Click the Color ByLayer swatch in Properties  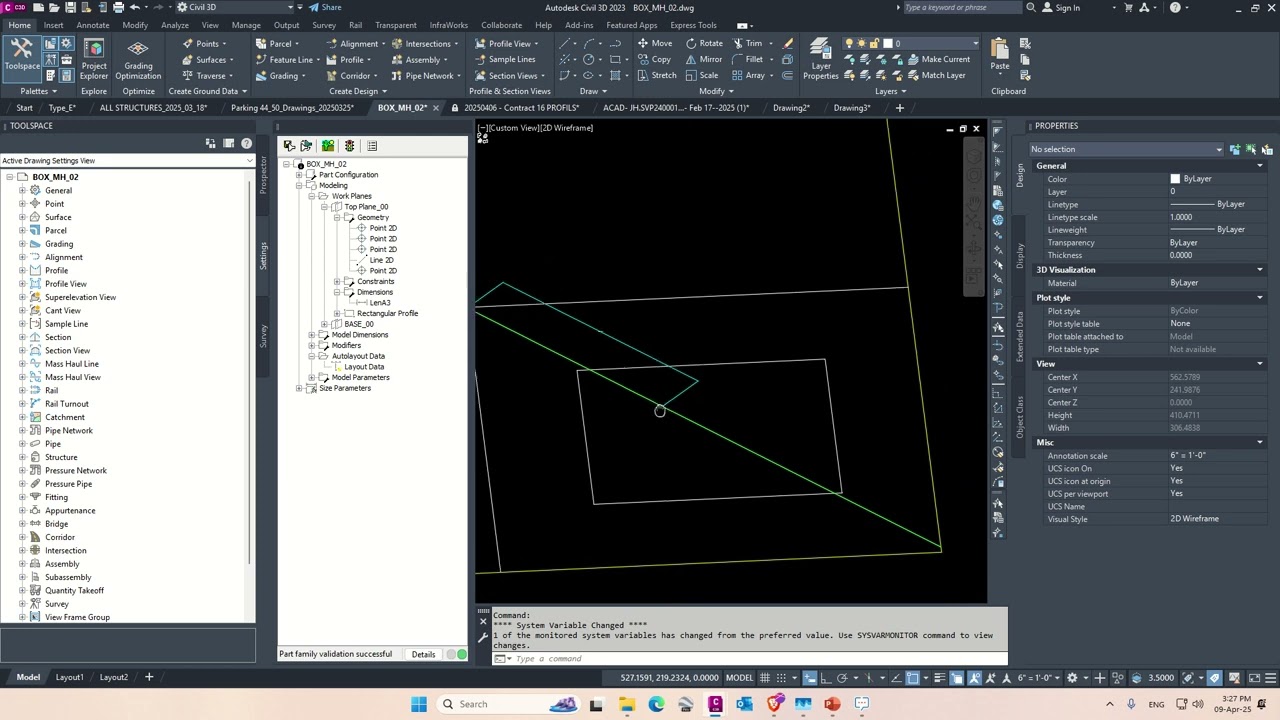tap(1175, 179)
